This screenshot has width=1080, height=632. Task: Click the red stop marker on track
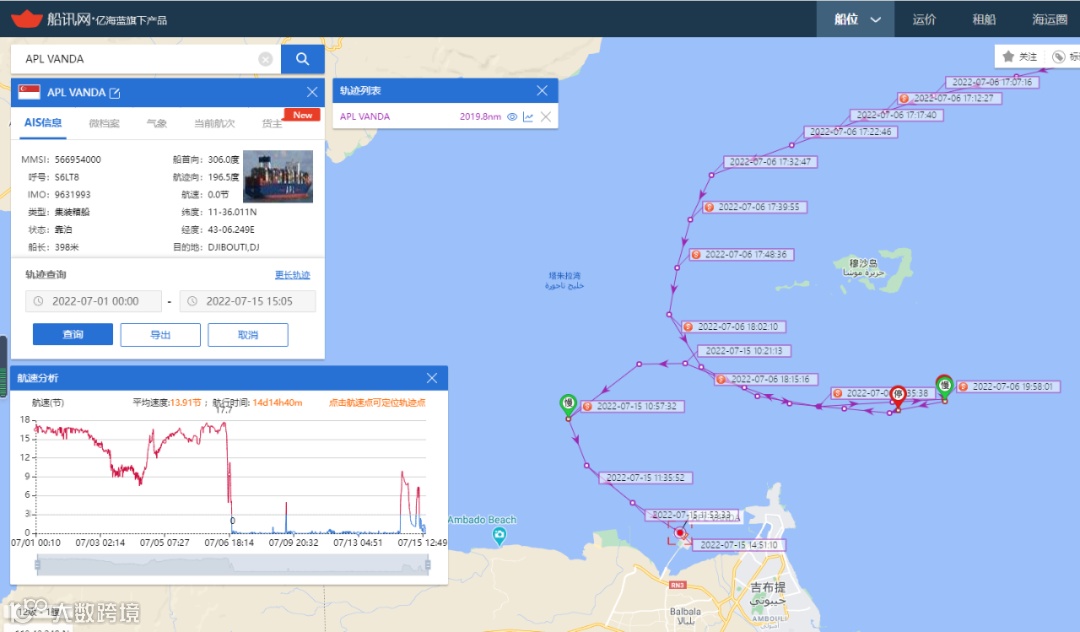click(897, 395)
